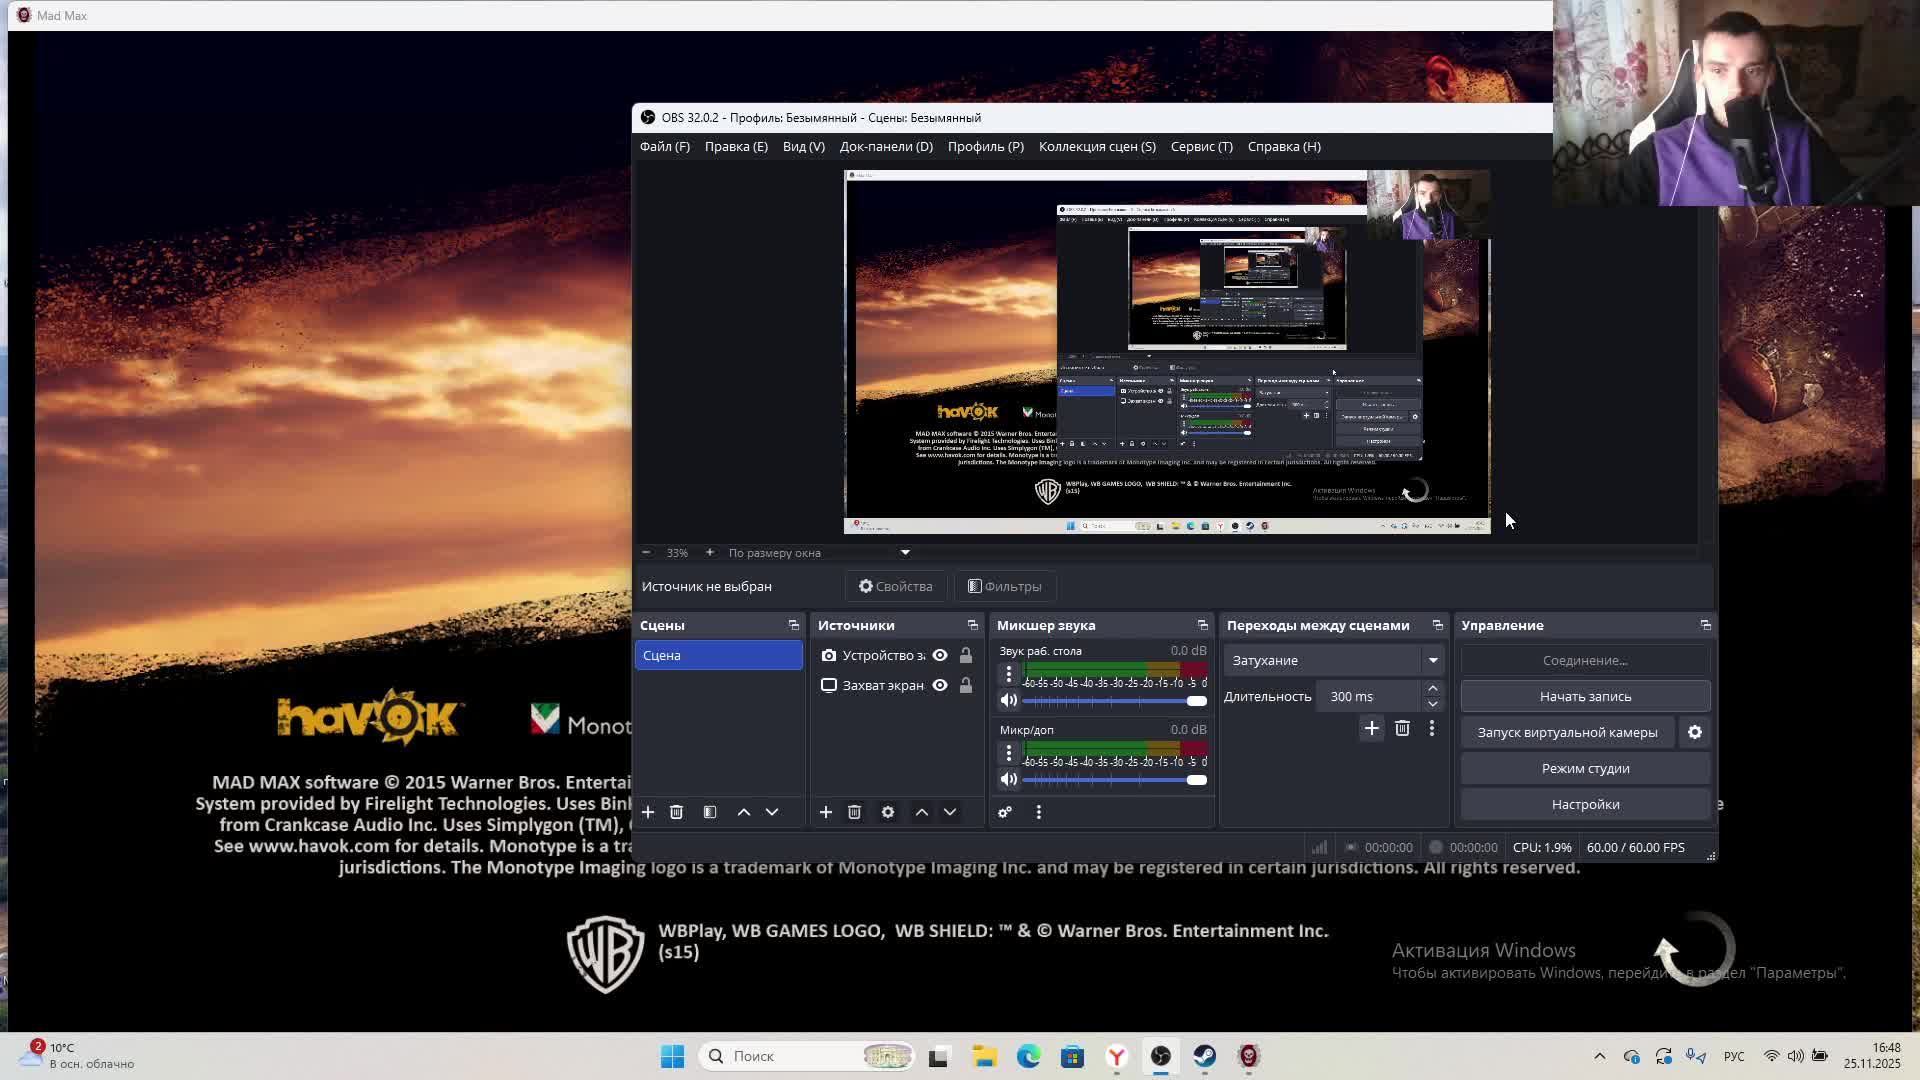This screenshot has width=1920, height=1080.
Task: Open scene filters icon in Scenes panel
Action: 710,812
